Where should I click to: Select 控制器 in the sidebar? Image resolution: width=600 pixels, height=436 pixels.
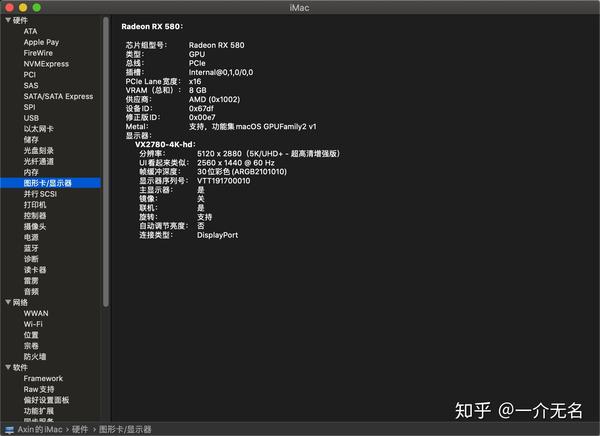point(35,216)
